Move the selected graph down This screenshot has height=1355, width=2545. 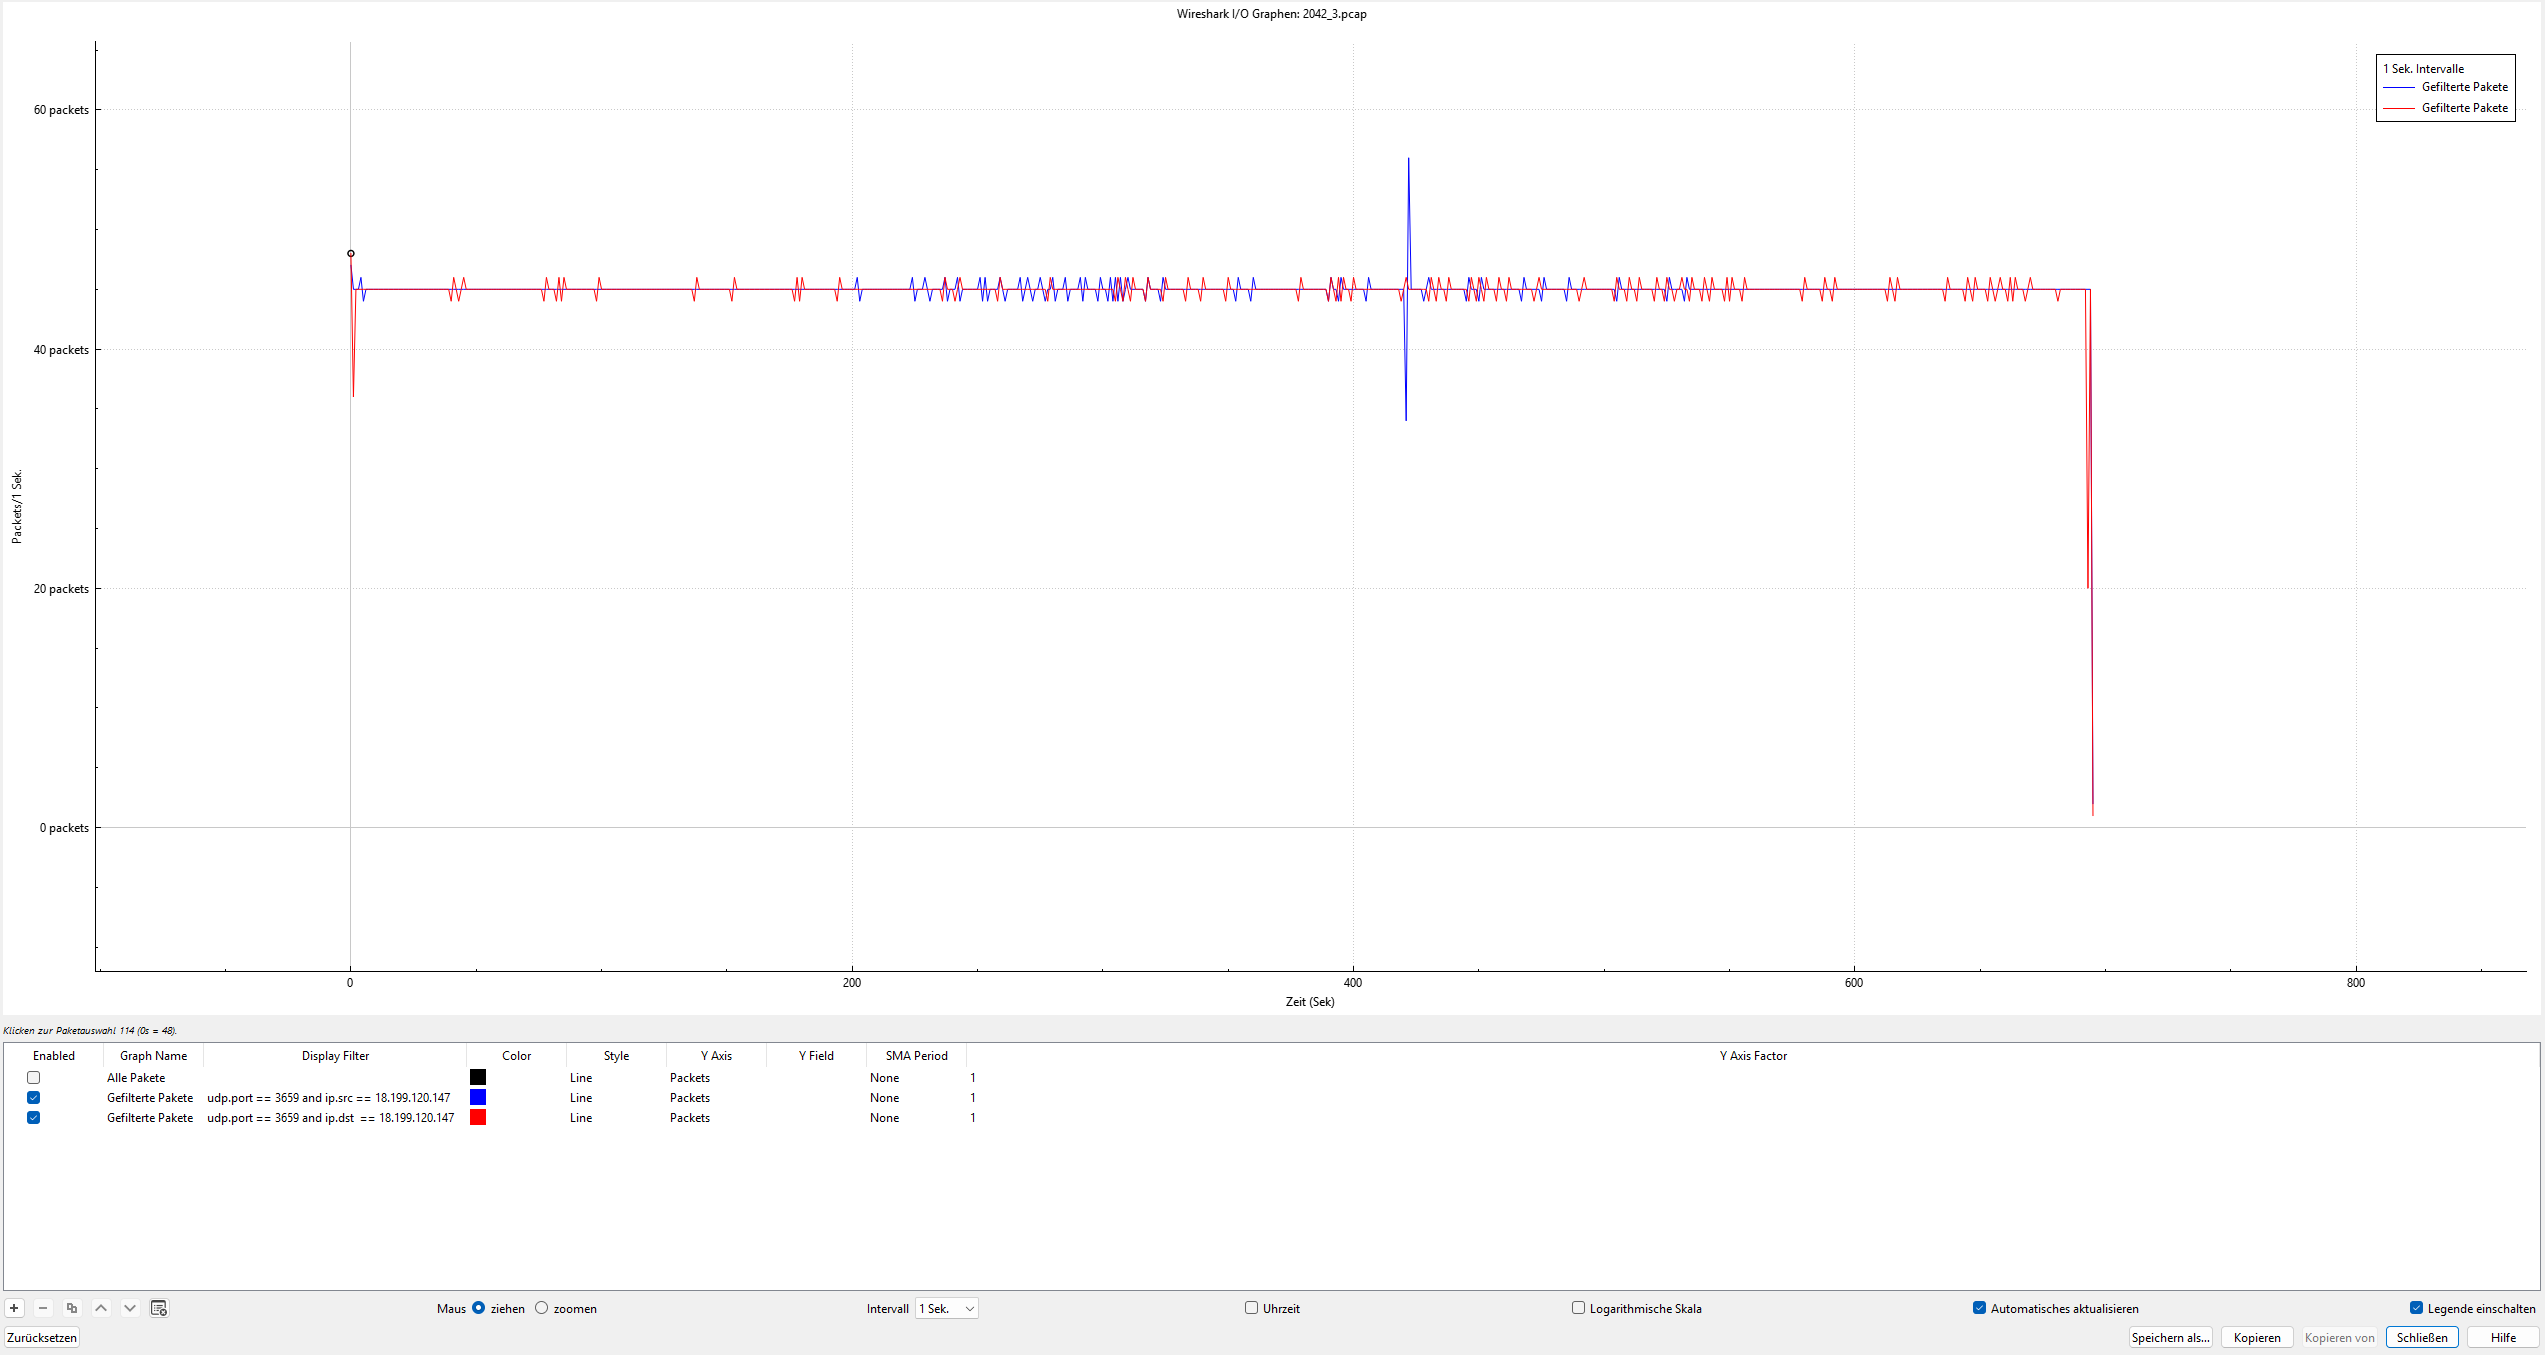pos(130,1308)
